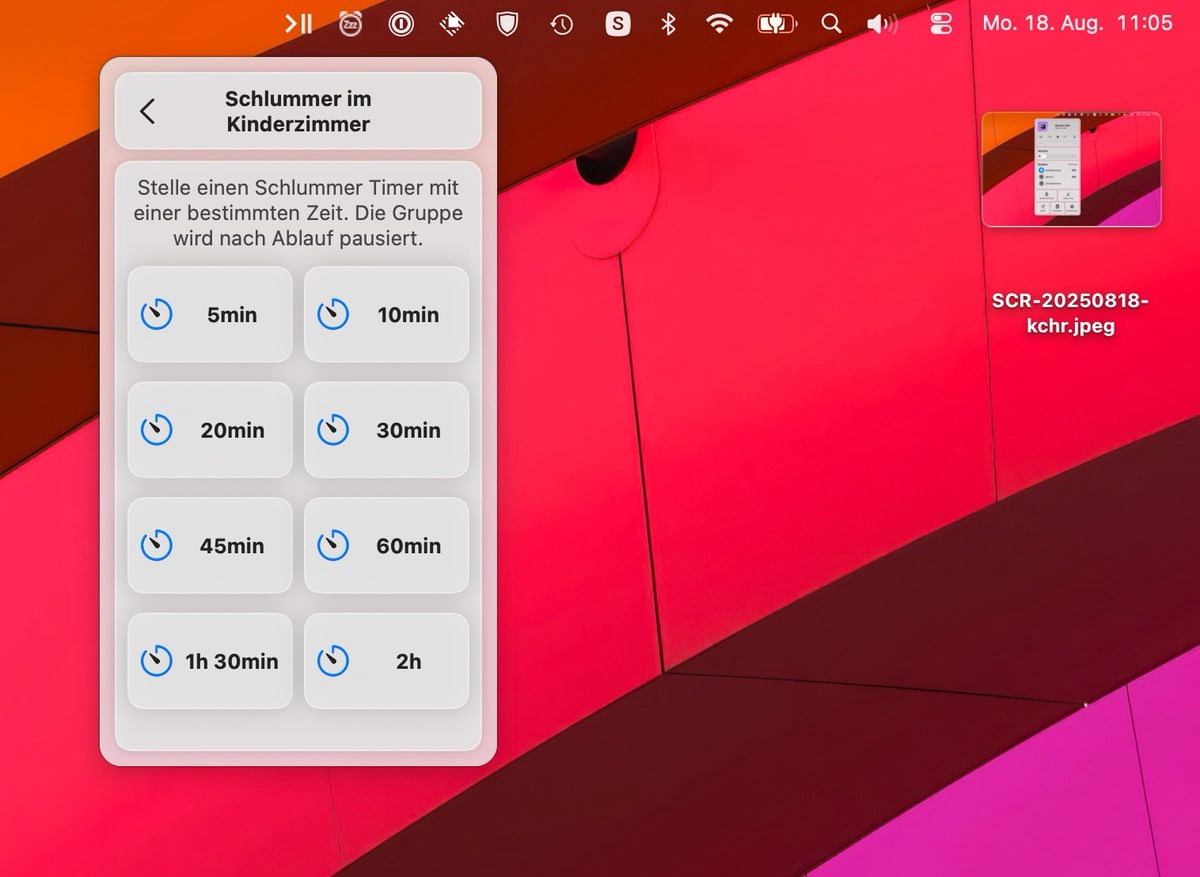Open the Time Machine menu bar icon
1200x877 pixels.
(x=562, y=24)
